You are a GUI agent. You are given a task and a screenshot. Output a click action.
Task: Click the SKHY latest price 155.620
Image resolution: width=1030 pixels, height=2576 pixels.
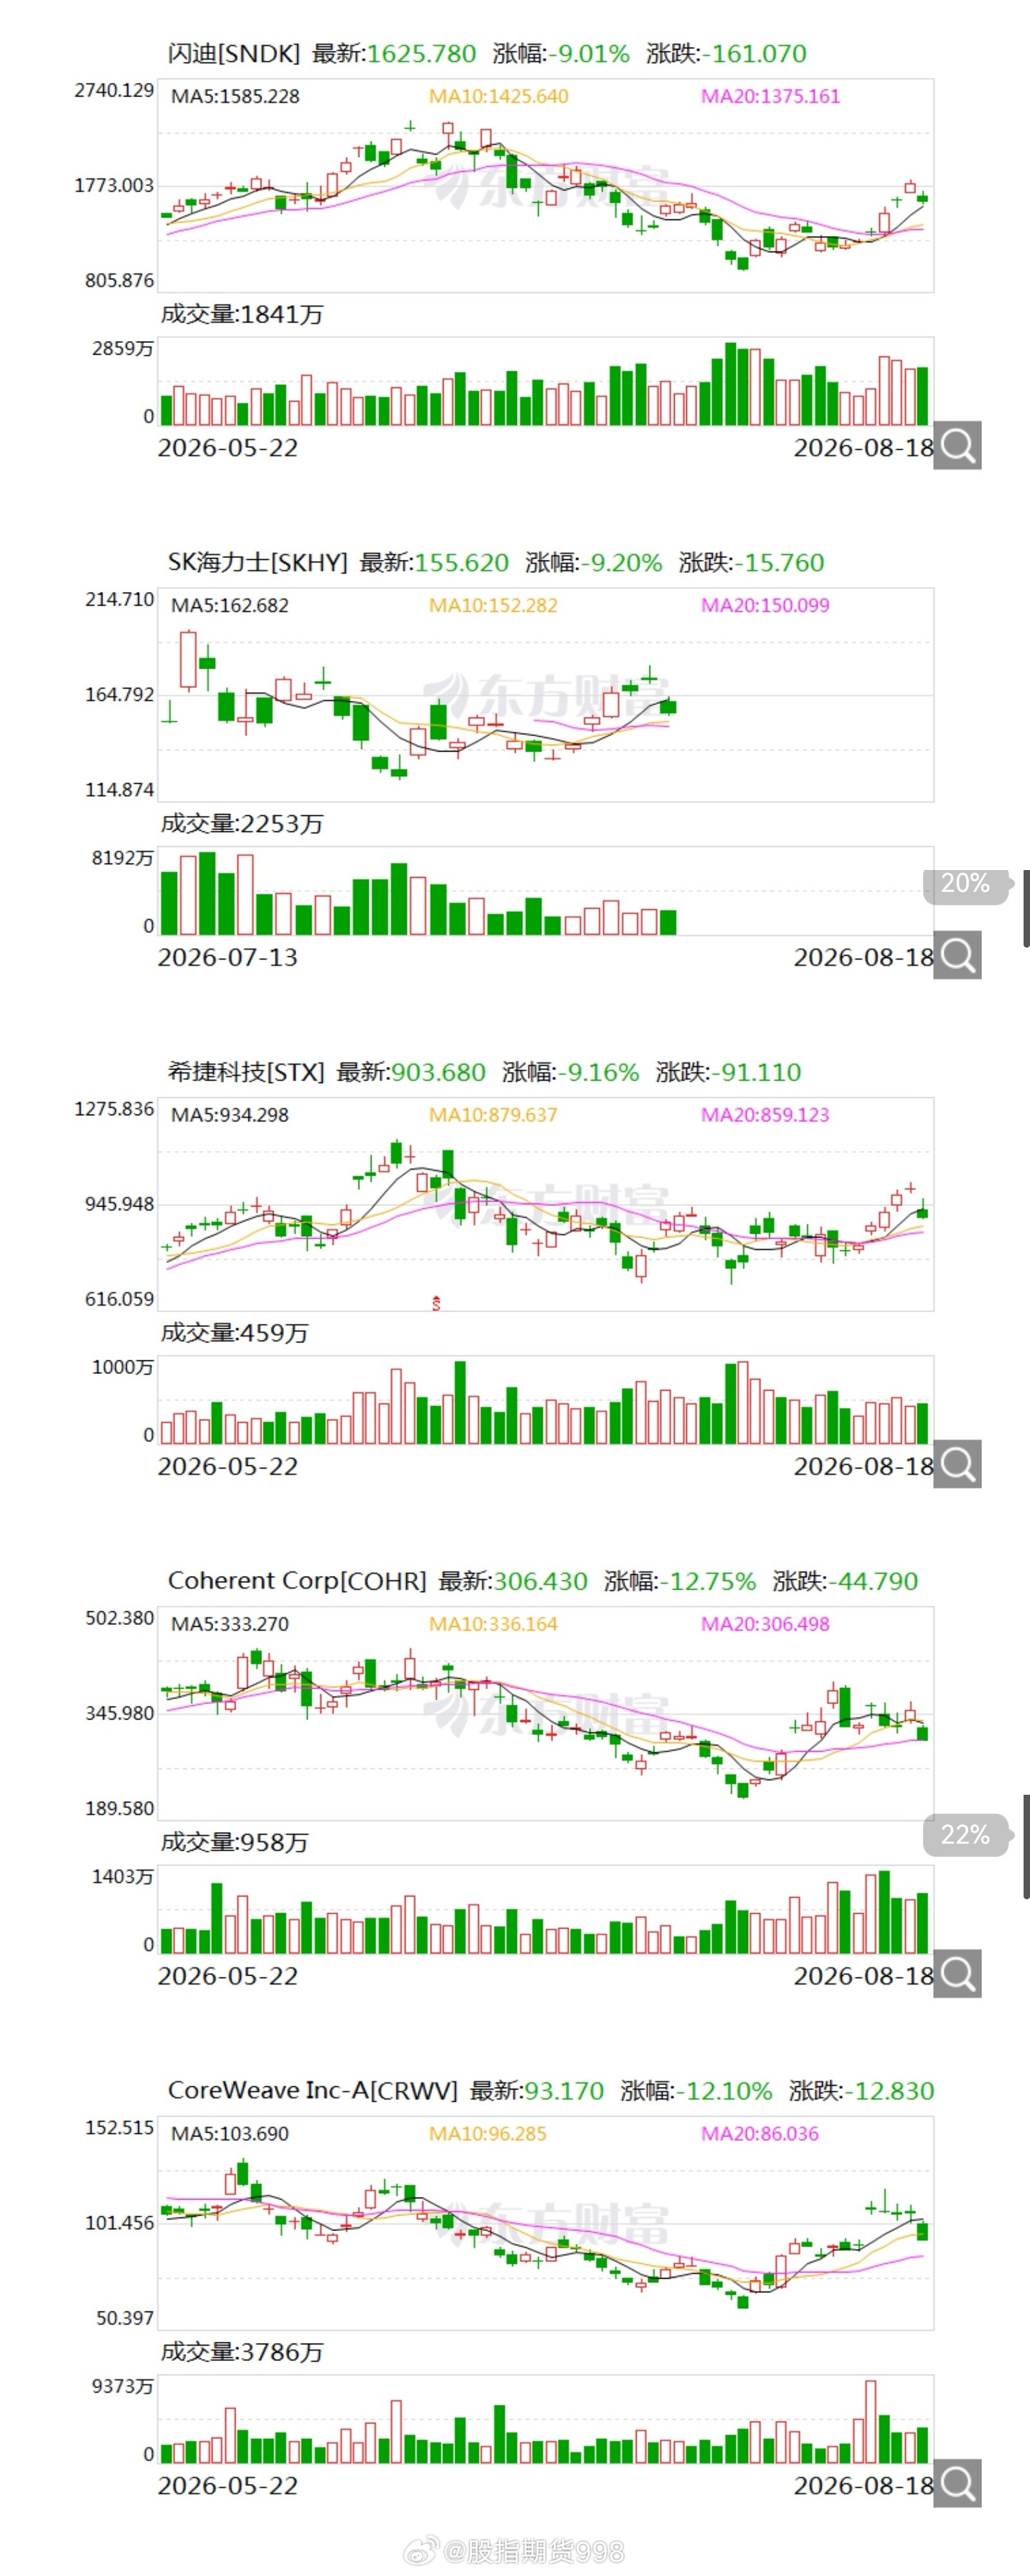click(462, 563)
